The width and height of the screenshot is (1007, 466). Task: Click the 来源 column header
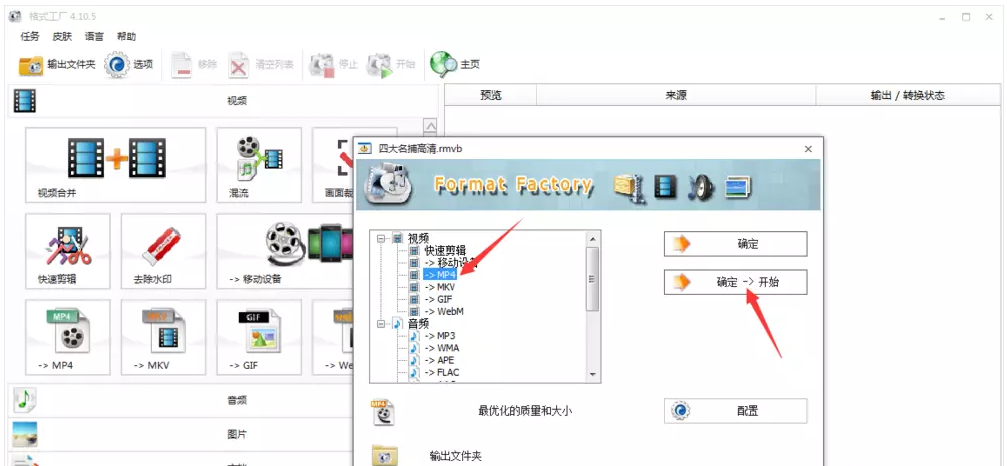click(x=676, y=96)
